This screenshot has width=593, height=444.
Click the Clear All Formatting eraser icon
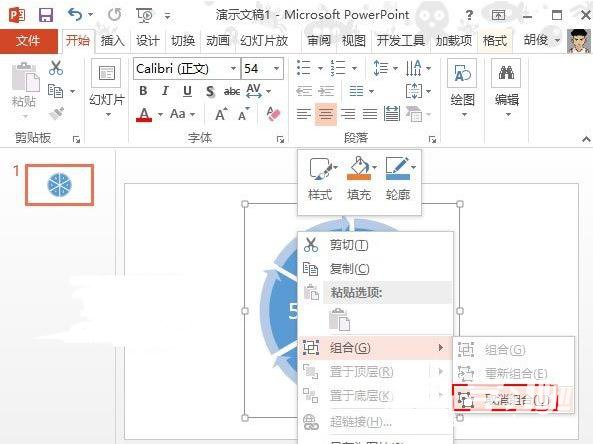(273, 113)
